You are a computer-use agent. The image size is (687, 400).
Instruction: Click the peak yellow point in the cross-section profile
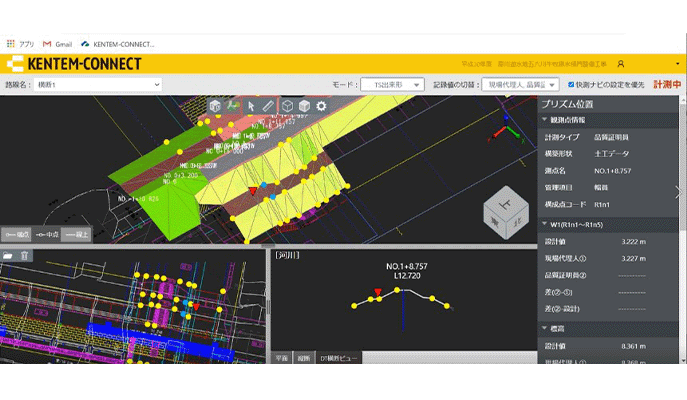(397, 290)
